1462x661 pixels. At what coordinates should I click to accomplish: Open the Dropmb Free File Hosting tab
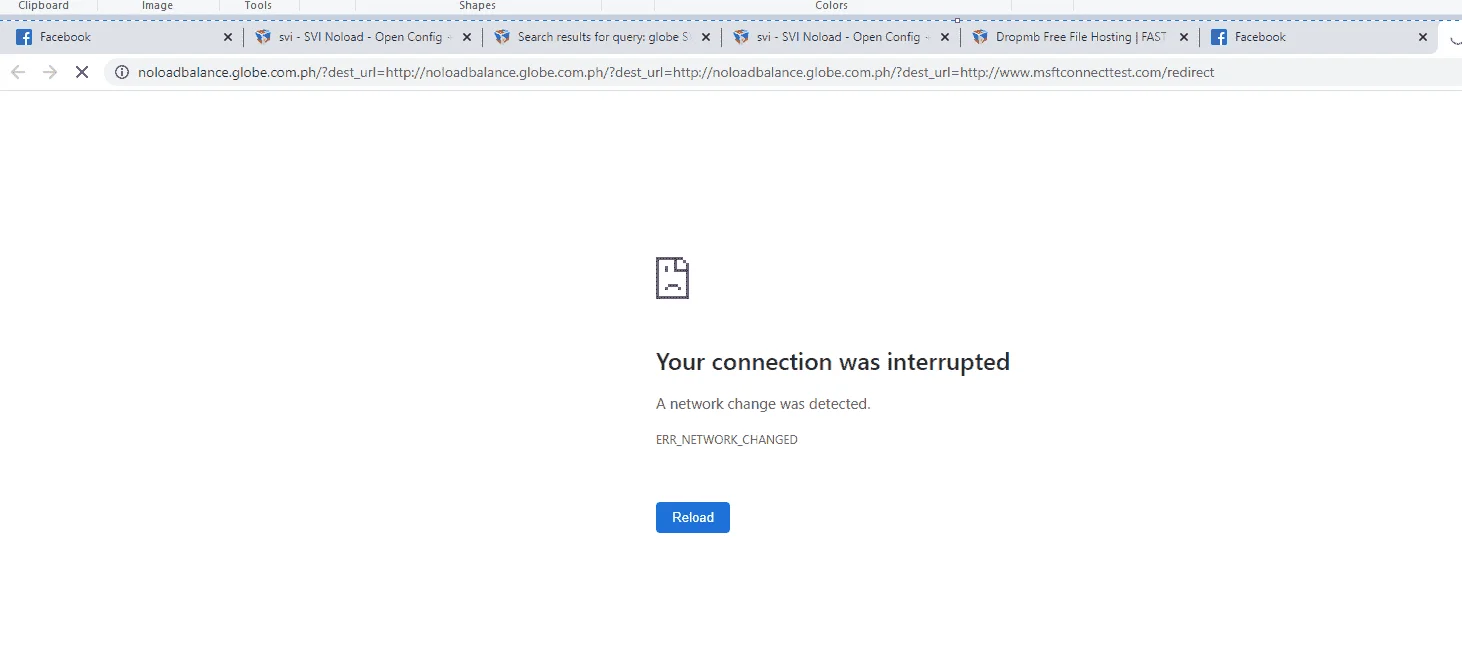click(1079, 37)
